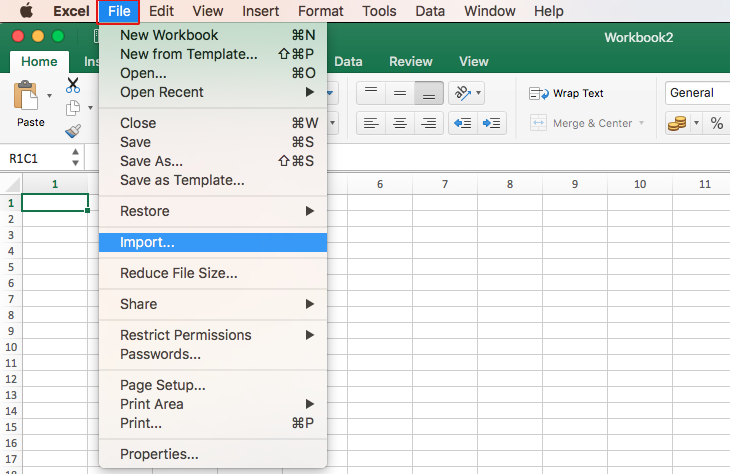
Task: Select the Format Painter brush icon
Action: point(73,131)
